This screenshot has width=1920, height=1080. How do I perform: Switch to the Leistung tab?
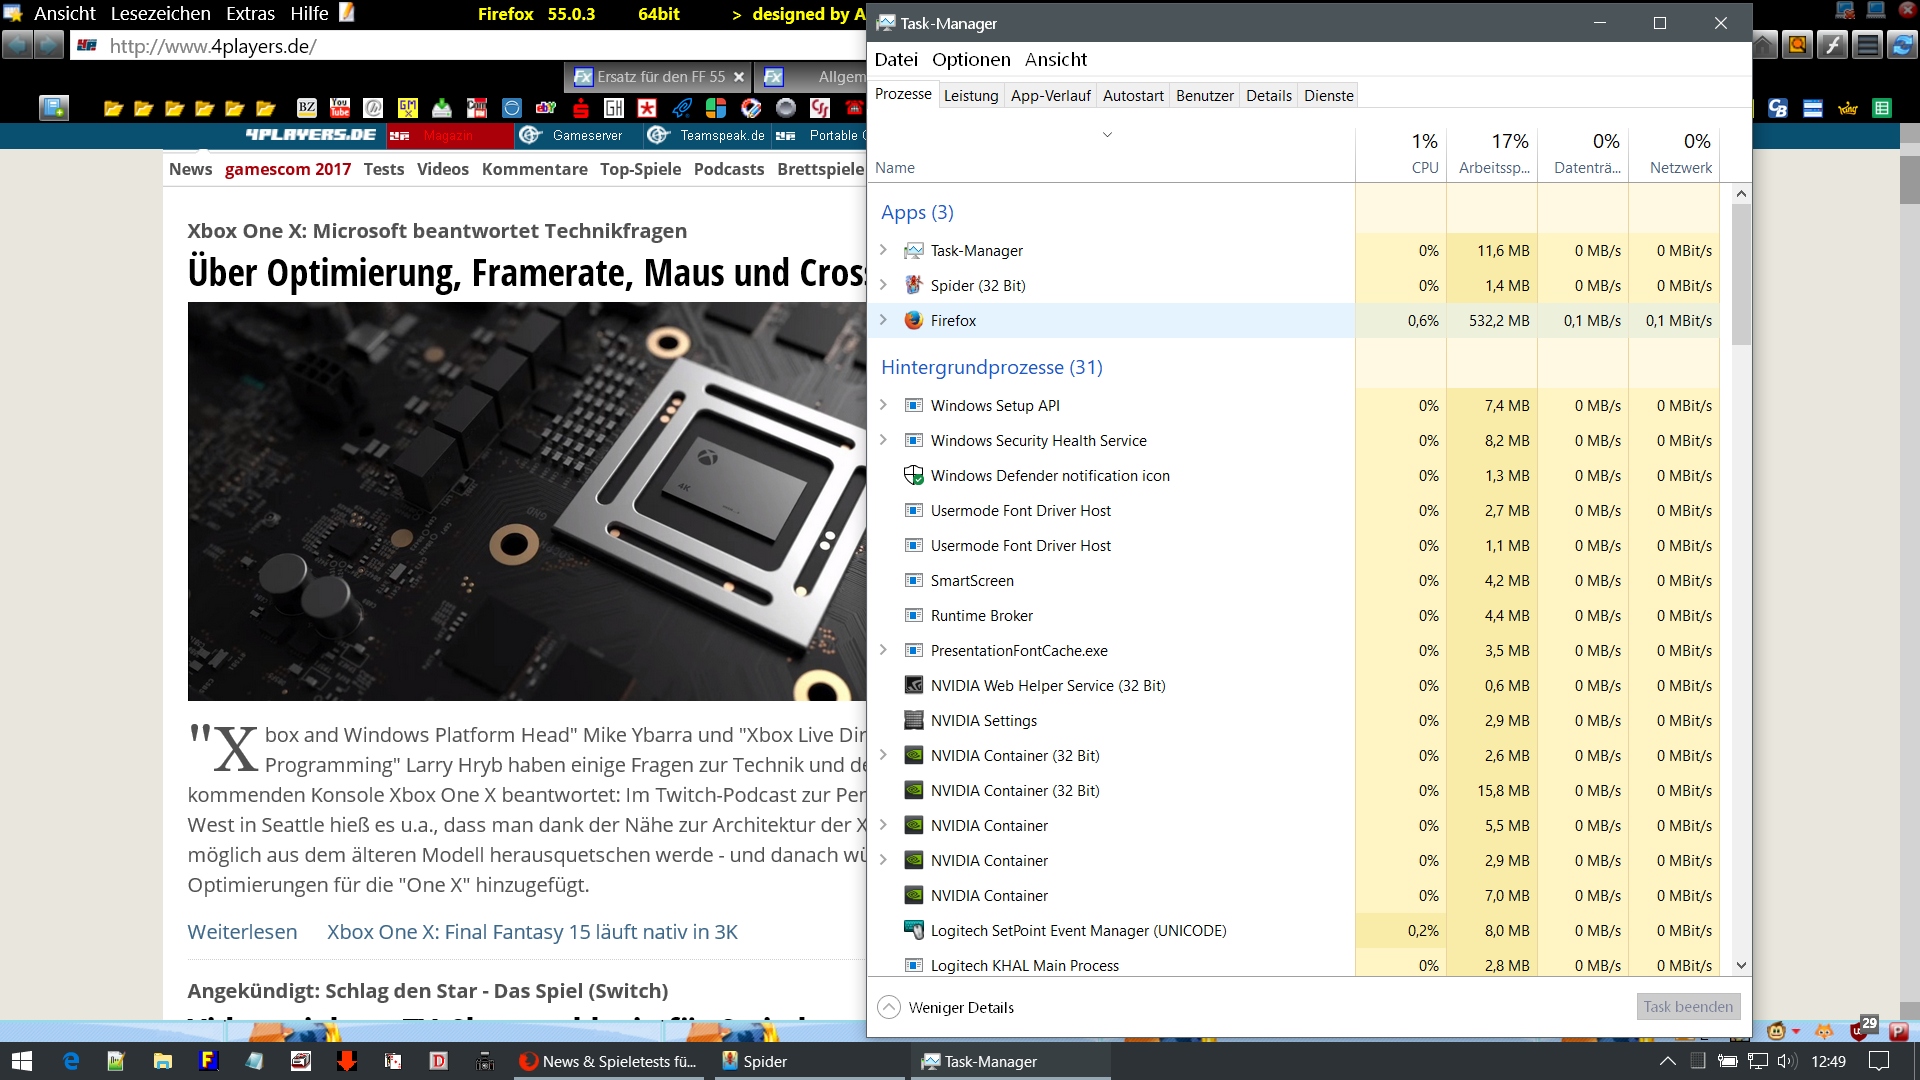[970, 96]
